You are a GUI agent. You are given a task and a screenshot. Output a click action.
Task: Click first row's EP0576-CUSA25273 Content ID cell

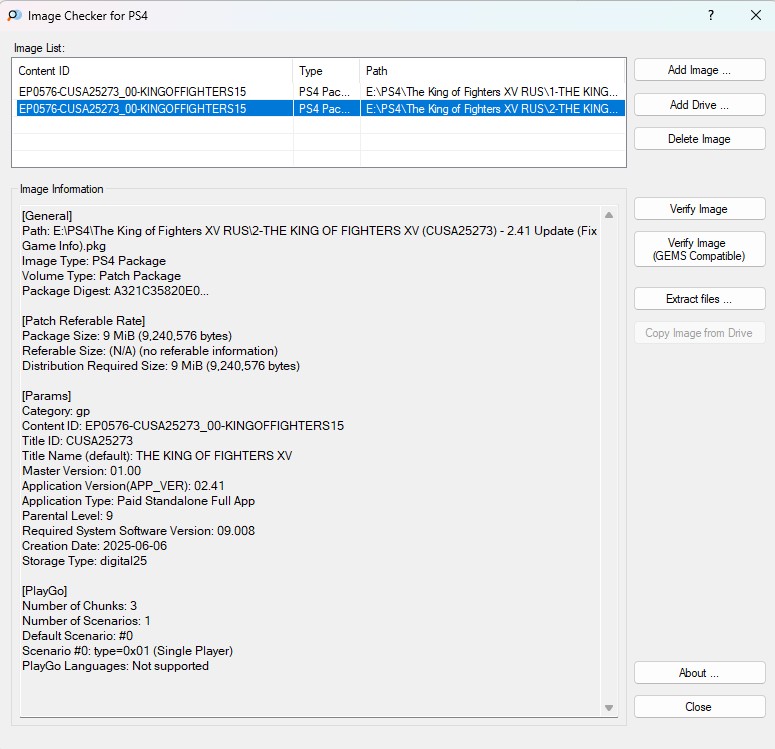click(132, 92)
